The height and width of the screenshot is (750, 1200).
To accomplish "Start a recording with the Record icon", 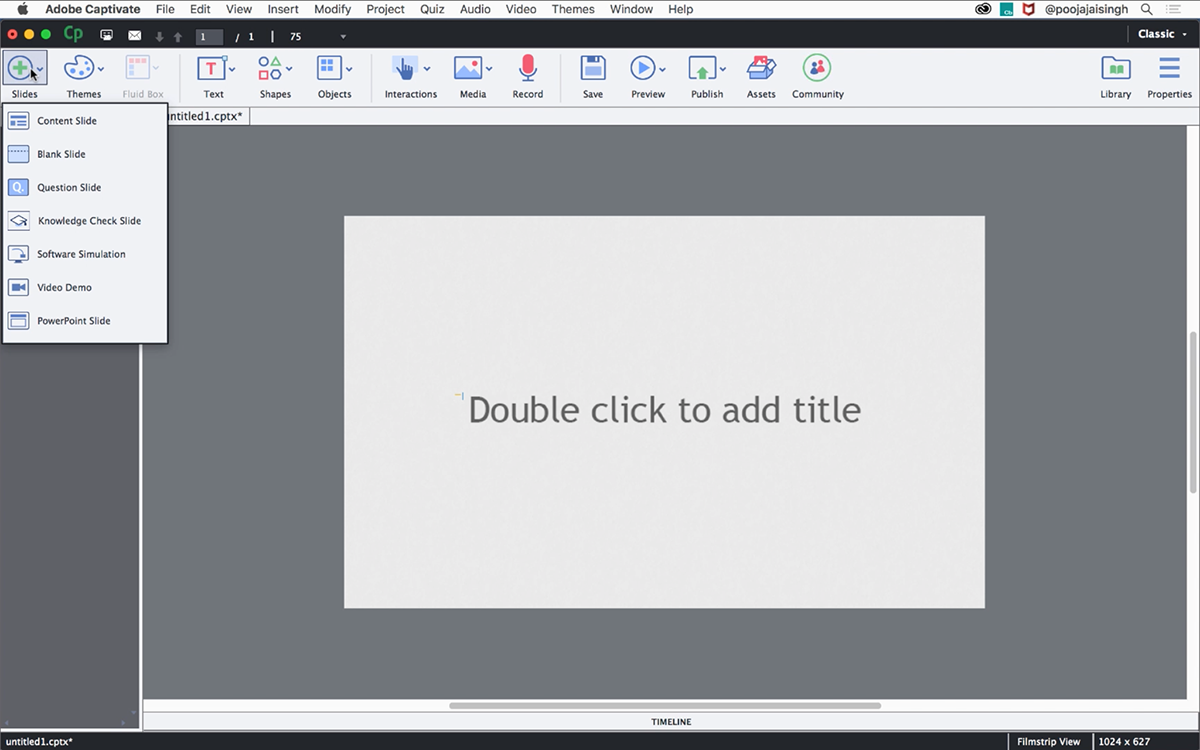I will point(527,68).
